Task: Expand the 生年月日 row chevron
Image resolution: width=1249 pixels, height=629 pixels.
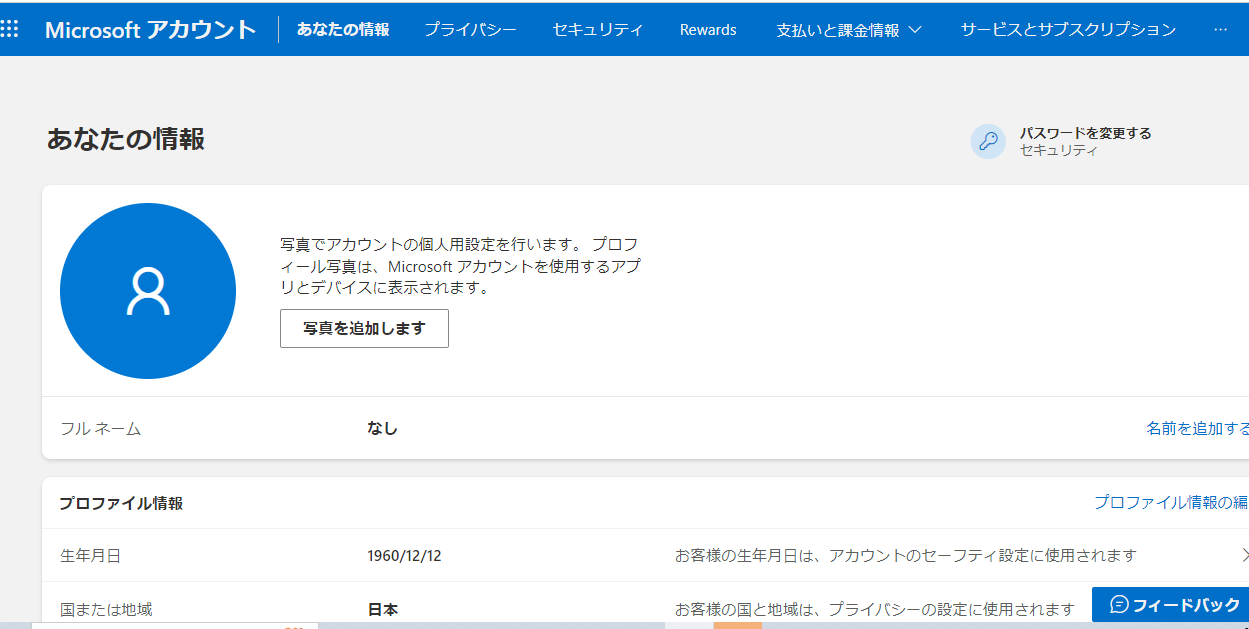Action: (1244, 555)
